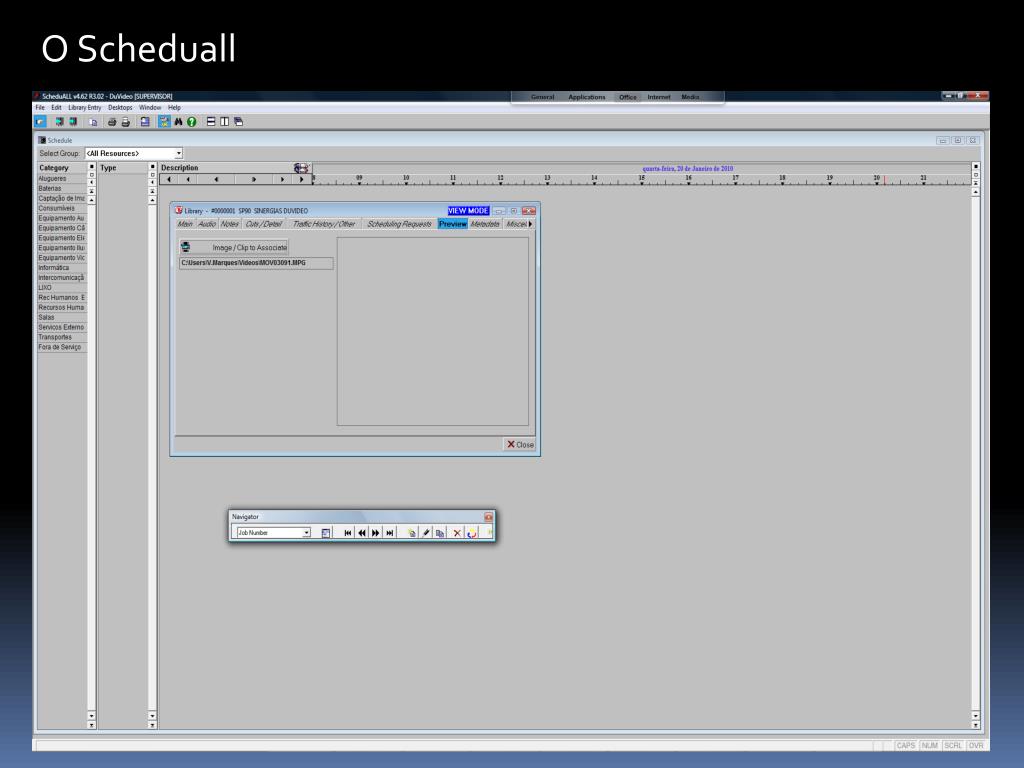Go to last record in Navigator
This screenshot has height=768, width=1024.
point(390,533)
